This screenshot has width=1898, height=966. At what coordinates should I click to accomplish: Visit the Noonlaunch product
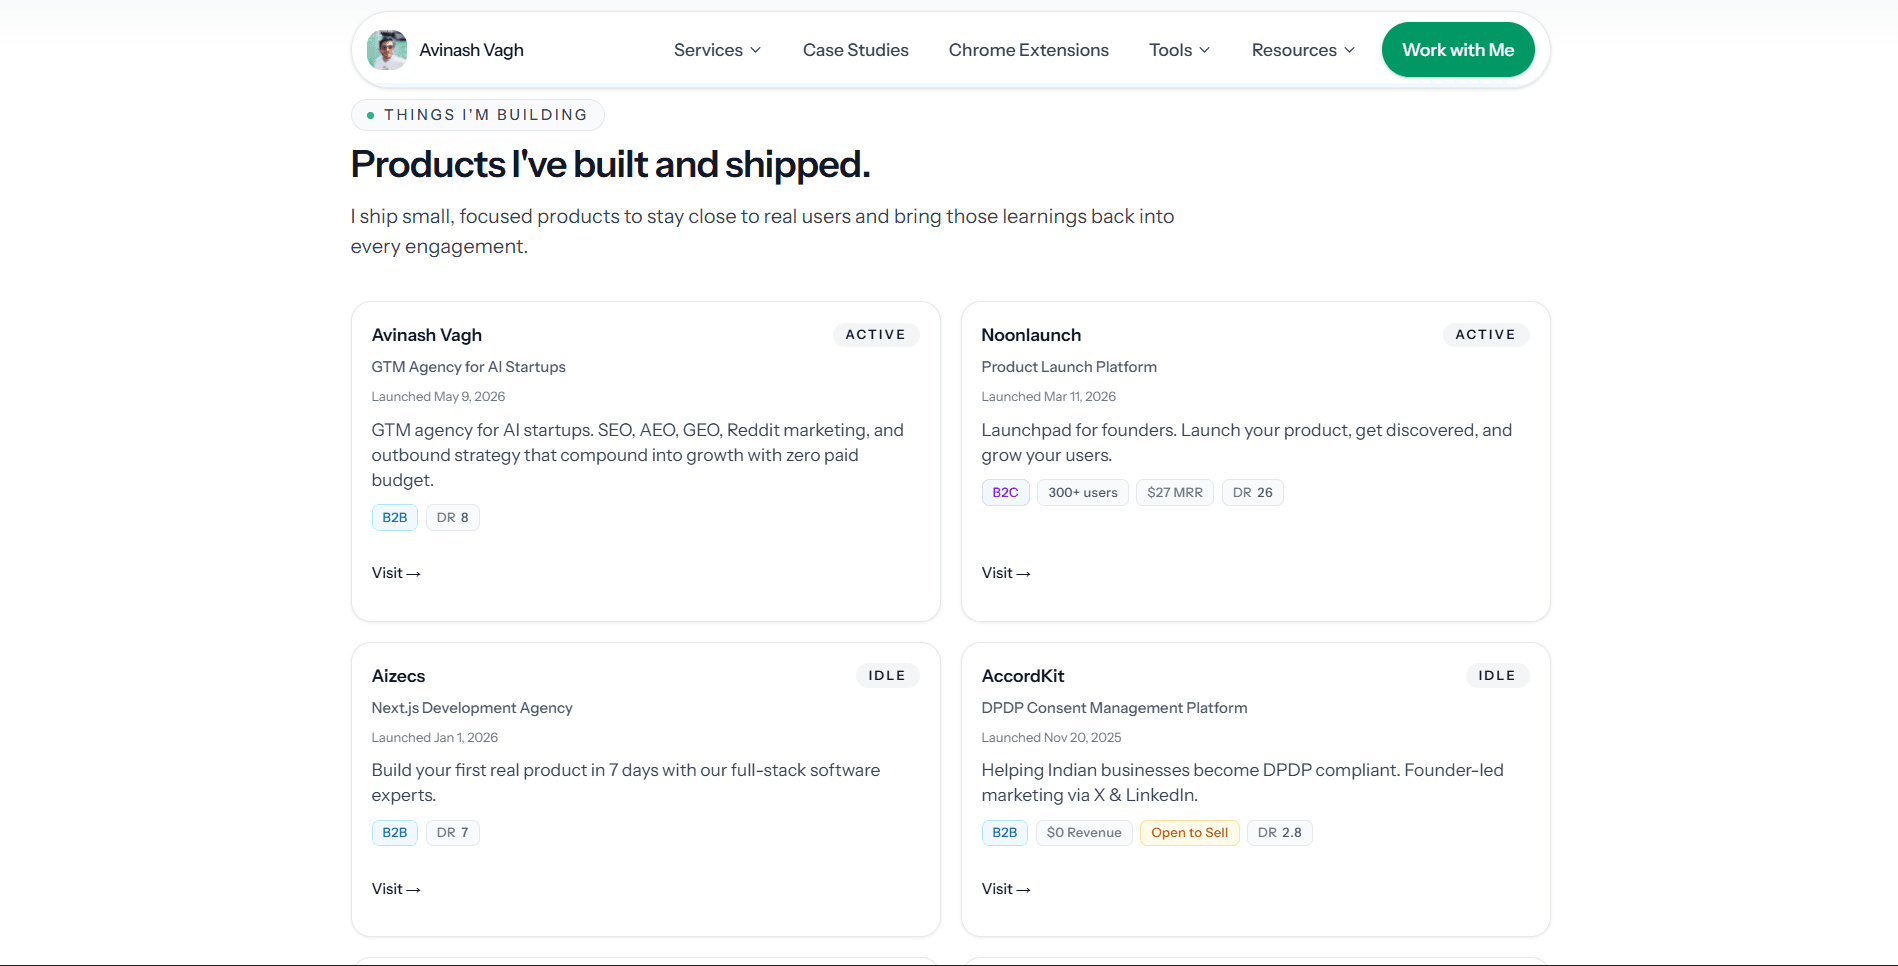(1006, 573)
